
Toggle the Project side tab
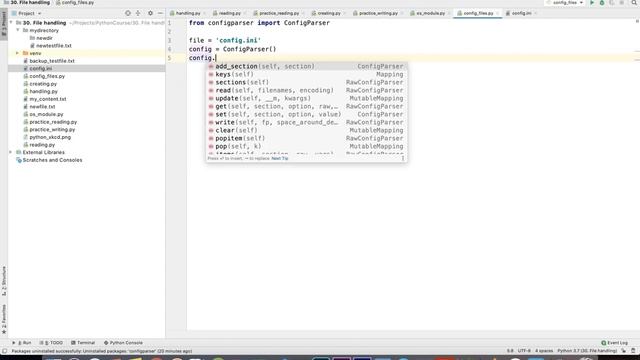(4, 24)
